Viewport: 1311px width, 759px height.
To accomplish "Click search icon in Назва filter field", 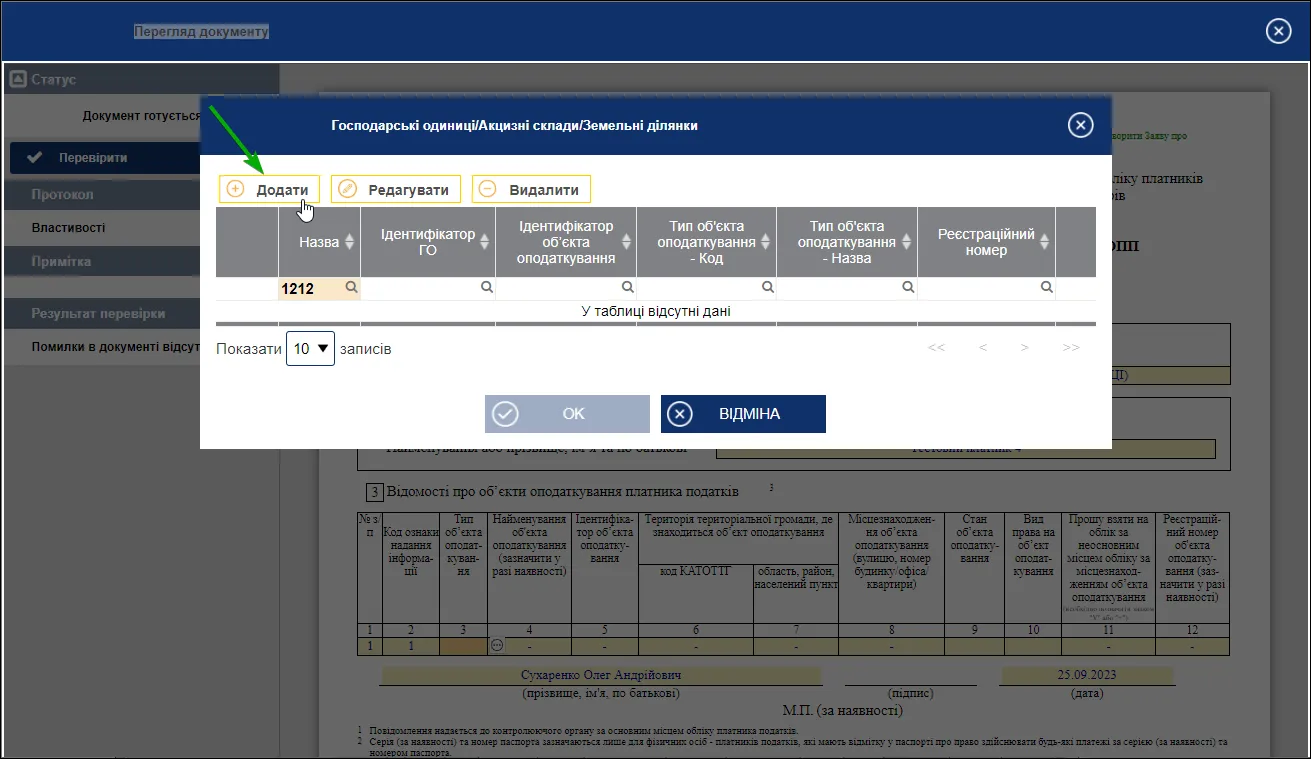I will click(x=351, y=287).
